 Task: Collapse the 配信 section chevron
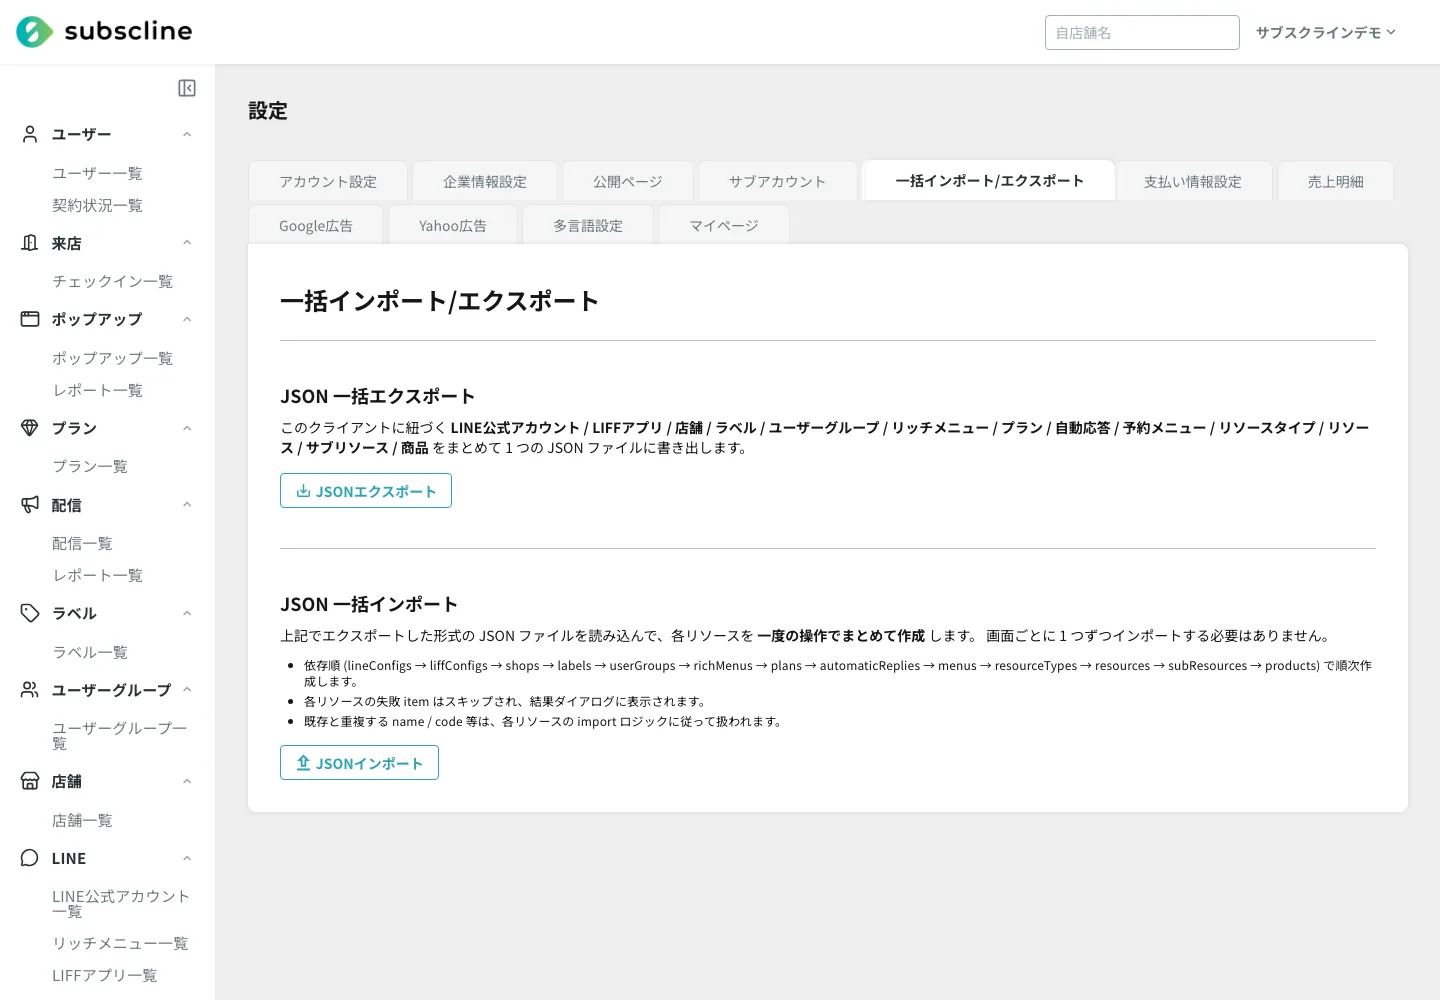point(187,505)
